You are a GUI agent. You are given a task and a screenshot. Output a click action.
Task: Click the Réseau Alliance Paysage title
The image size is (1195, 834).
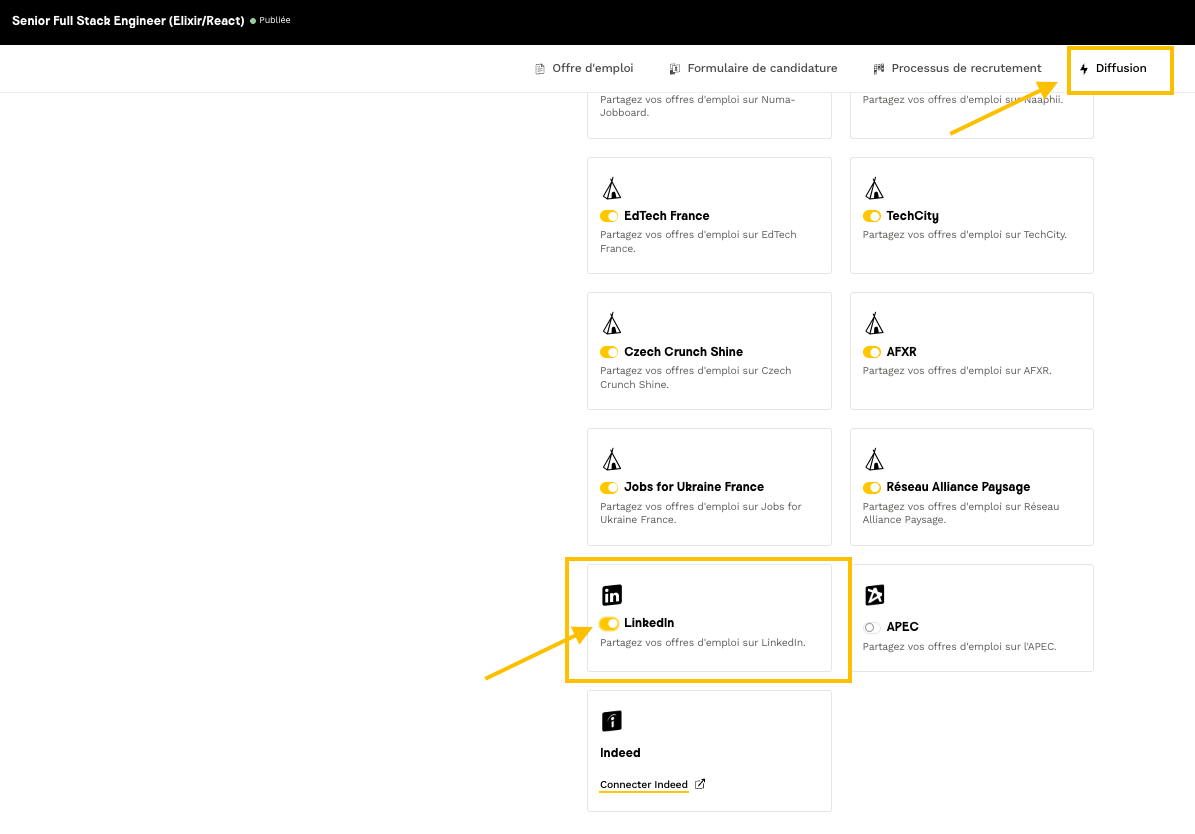958,487
